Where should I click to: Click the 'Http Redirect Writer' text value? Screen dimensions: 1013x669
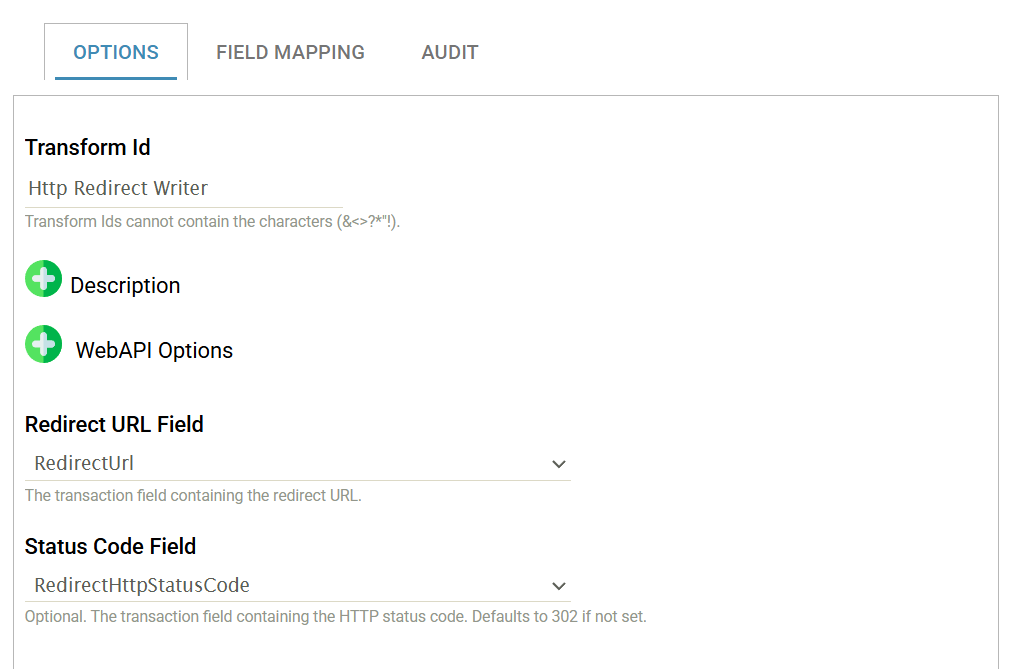point(118,188)
